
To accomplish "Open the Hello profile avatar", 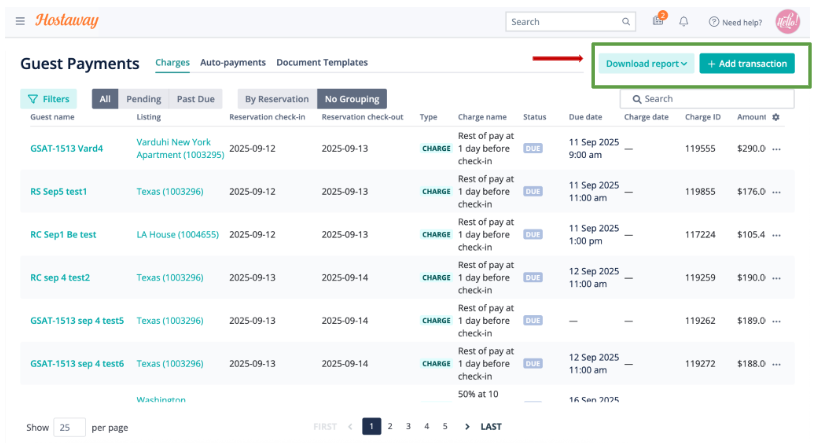I will click(788, 22).
